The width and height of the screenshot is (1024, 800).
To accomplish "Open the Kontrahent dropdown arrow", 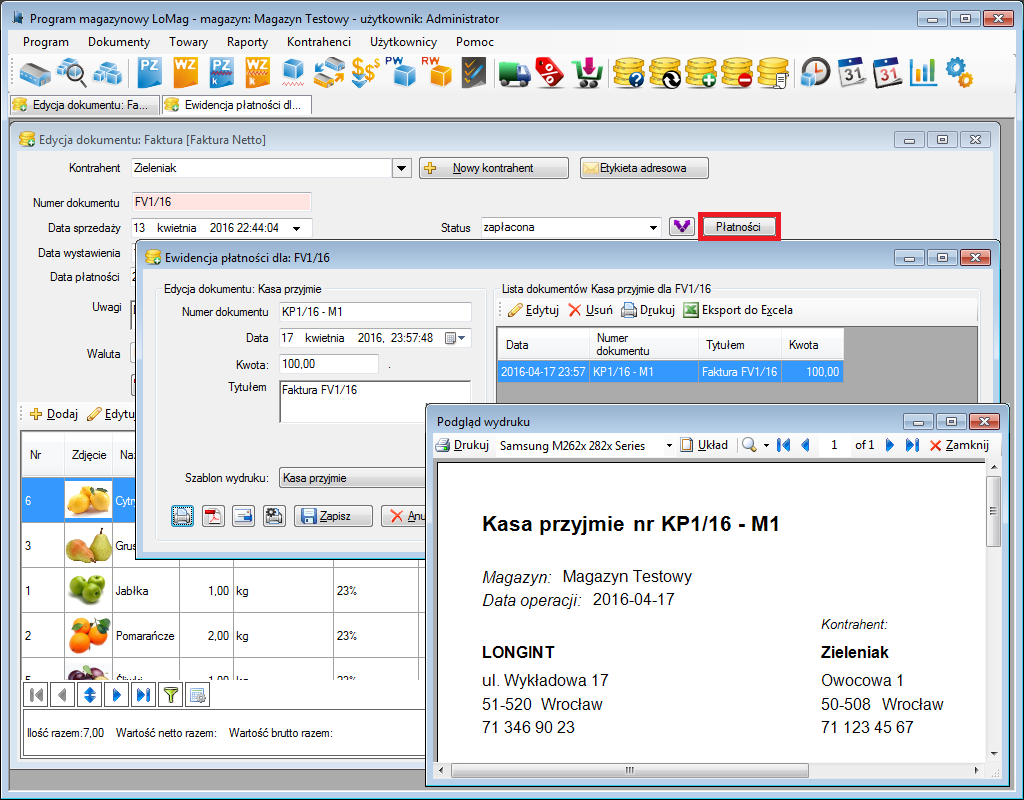I will click(x=401, y=168).
